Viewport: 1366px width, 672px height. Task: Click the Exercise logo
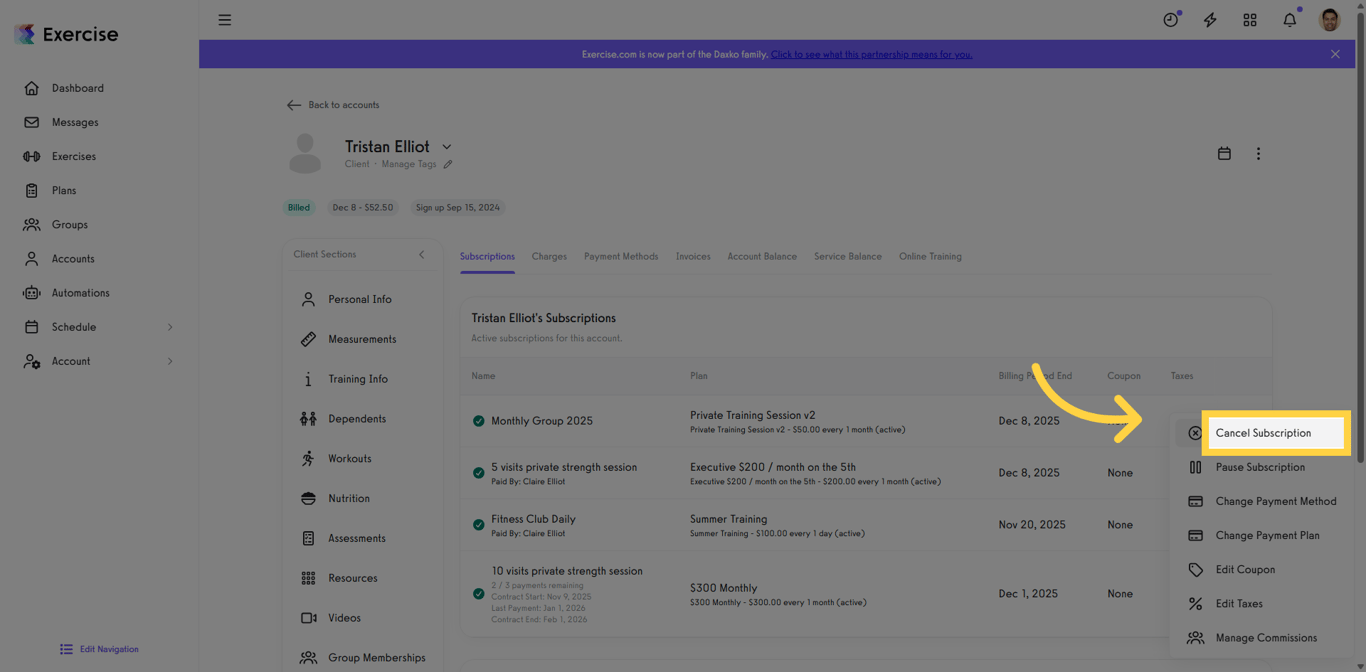tap(66, 34)
